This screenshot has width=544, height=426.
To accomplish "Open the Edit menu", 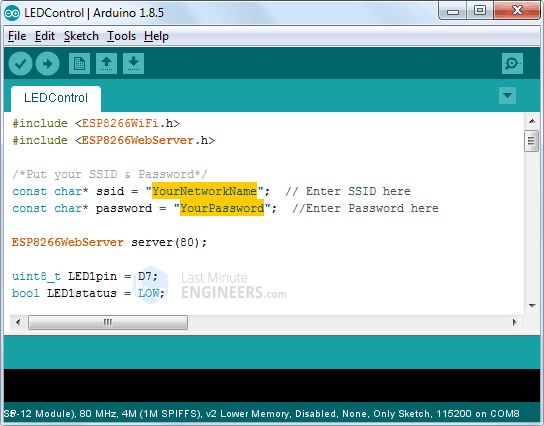I will tap(45, 36).
